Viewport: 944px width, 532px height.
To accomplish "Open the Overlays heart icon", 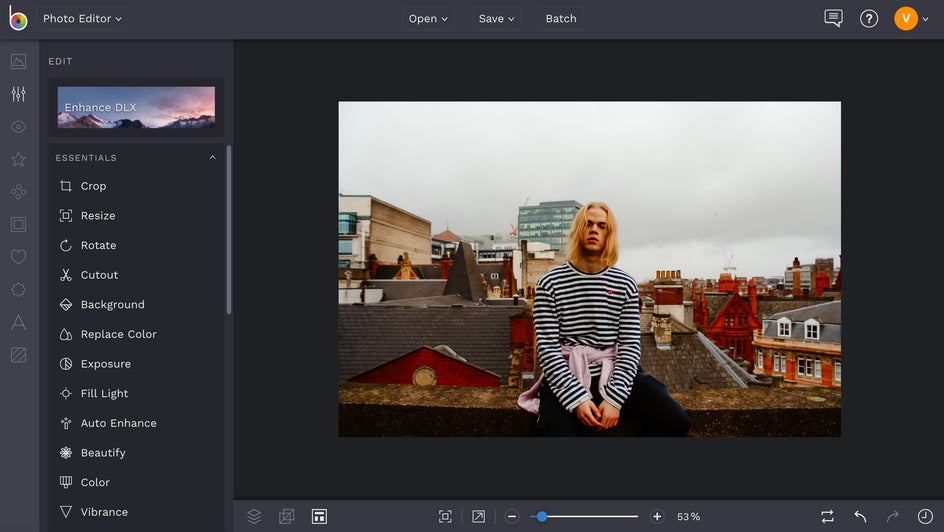I will click(18, 257).
